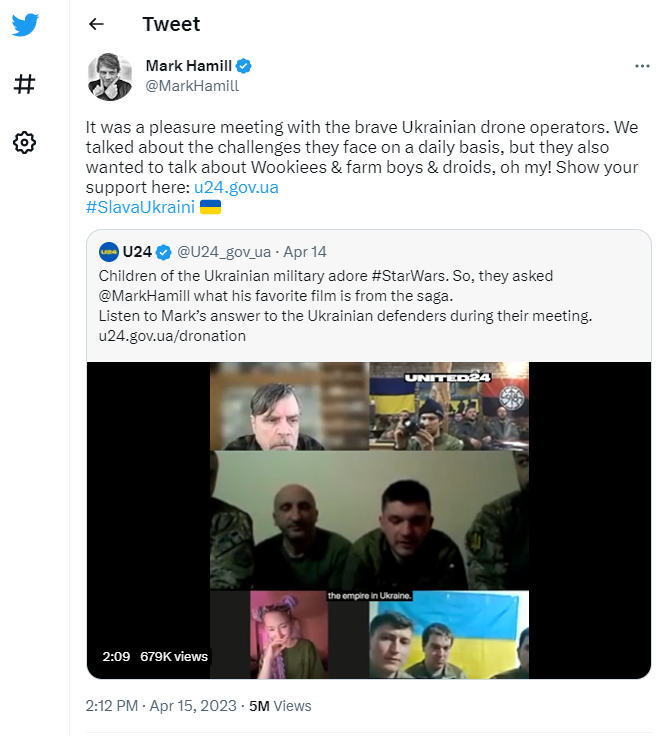Viewport: 666px width, 736px height.
Task: Click the verified badge beside Mark Hamill
Action: [244, 66]
